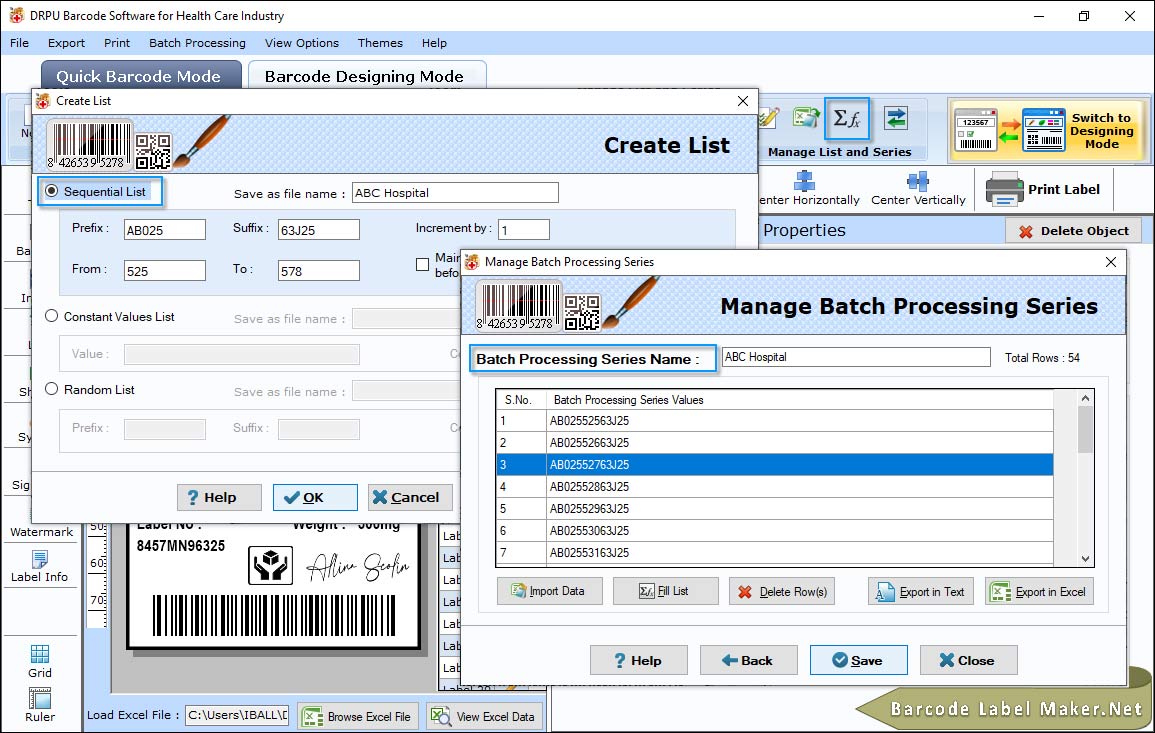Image resolution: width=1155 pixels, height=733 pixels.
Task: Click the swap arrows icon in the toolbar
Action: click(x=896, y=118)
